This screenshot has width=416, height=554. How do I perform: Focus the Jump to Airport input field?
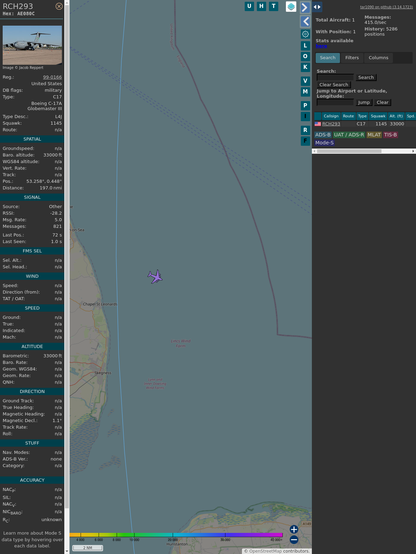pyautogui.click(x=335, y=102)
